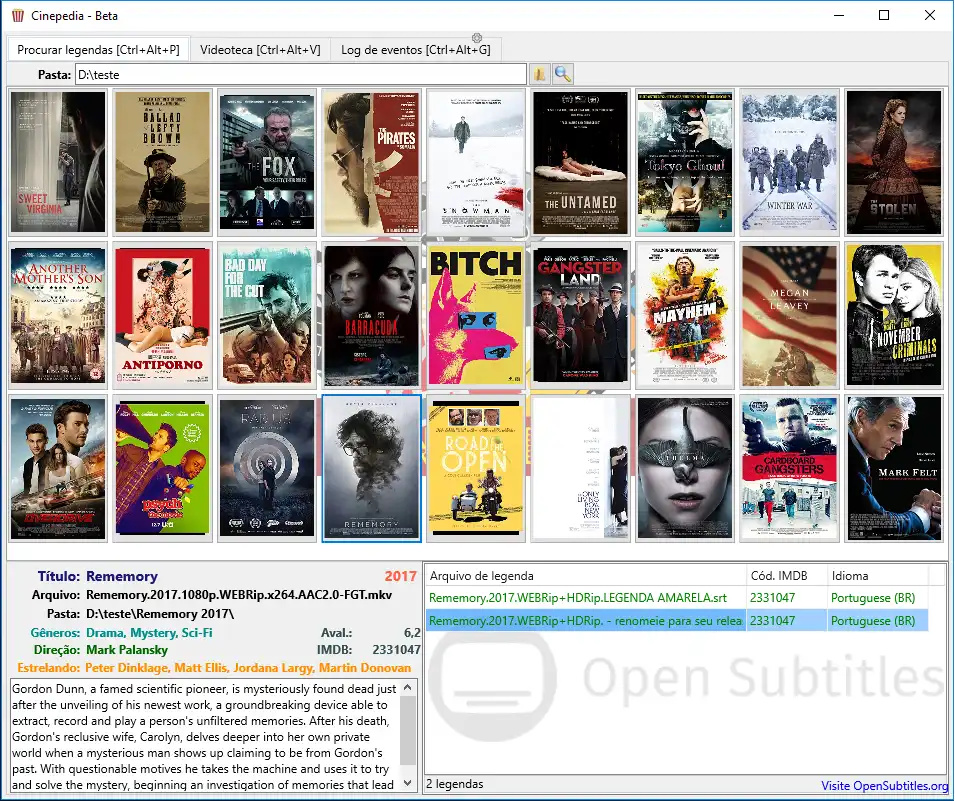Select the Sweet Virginia poster
Viewport: 955px width, 801px height.
pos(58,162)
